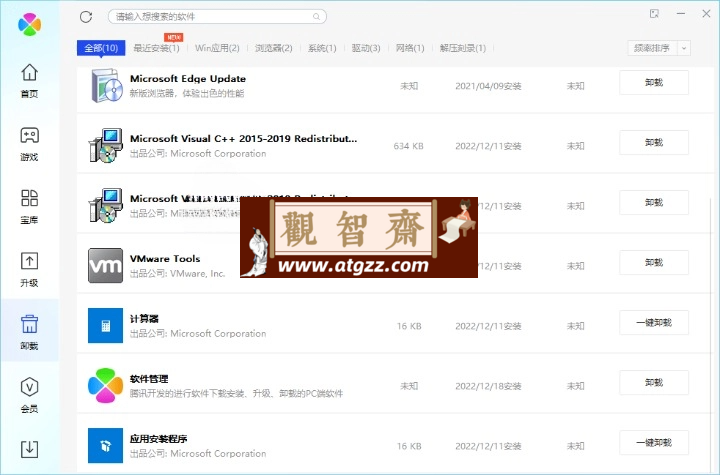720x475 pixels.
Task: Uninstall the second Microsoft Visual C++ entry
Action: 654,203
